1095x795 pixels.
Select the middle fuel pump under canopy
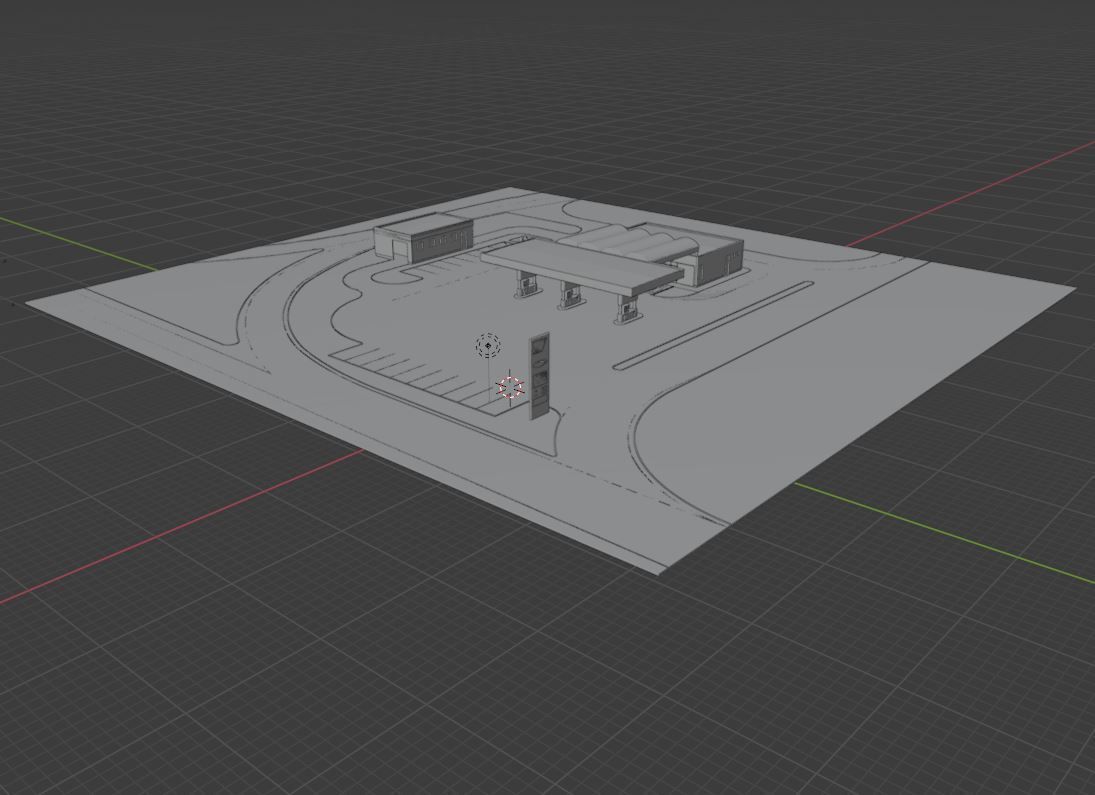point(571,296)
